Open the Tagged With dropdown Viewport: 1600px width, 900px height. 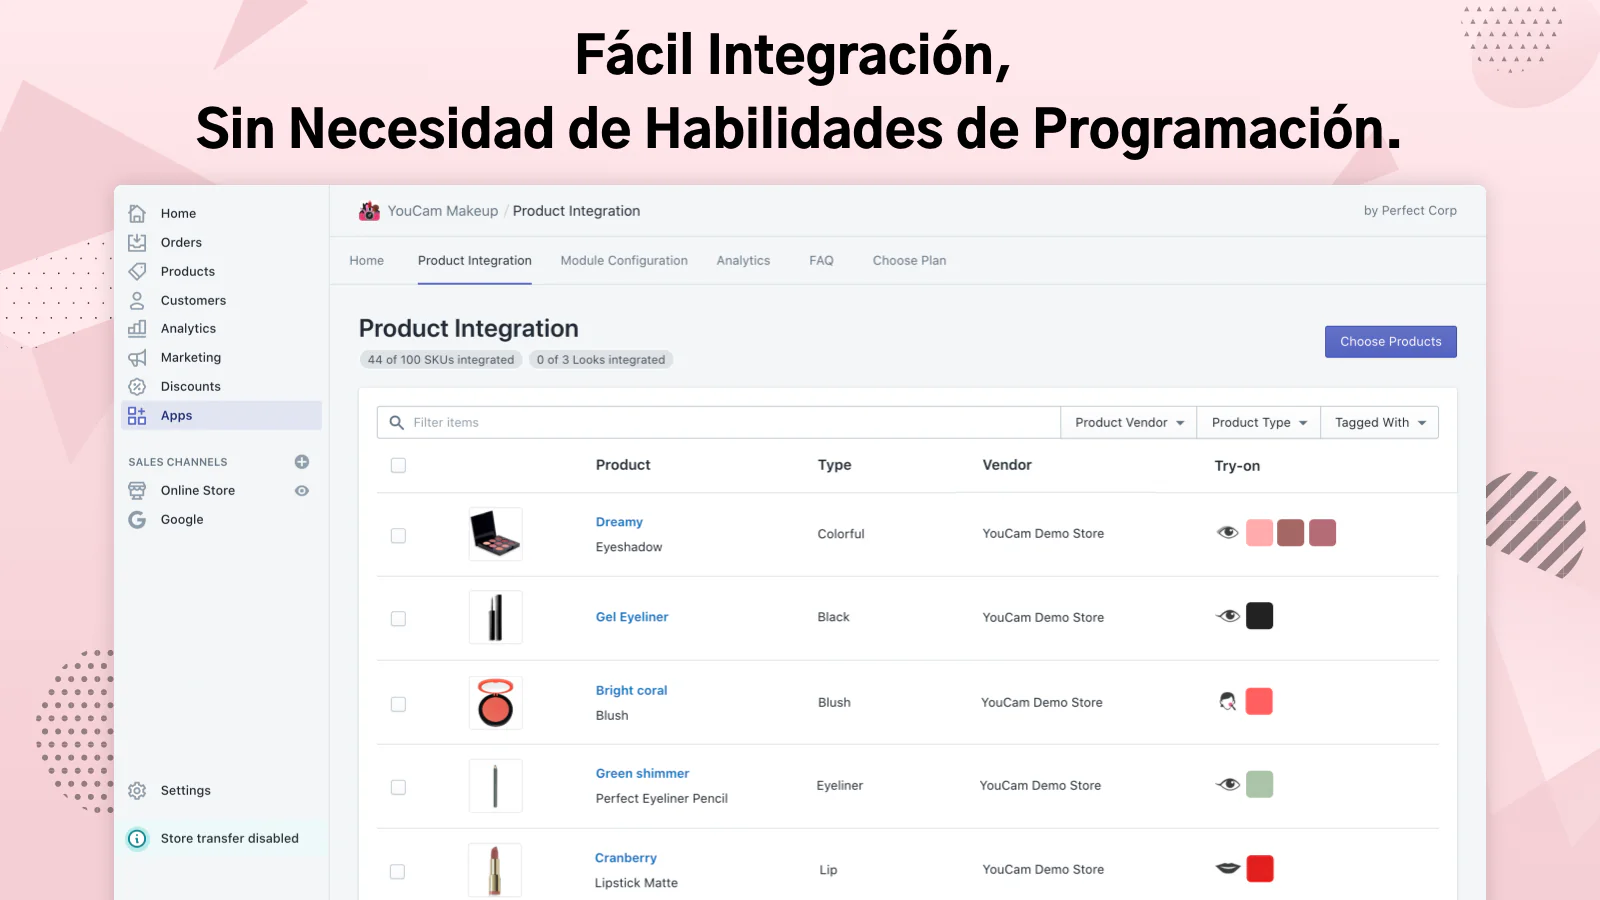click(x=1380, y=422)
